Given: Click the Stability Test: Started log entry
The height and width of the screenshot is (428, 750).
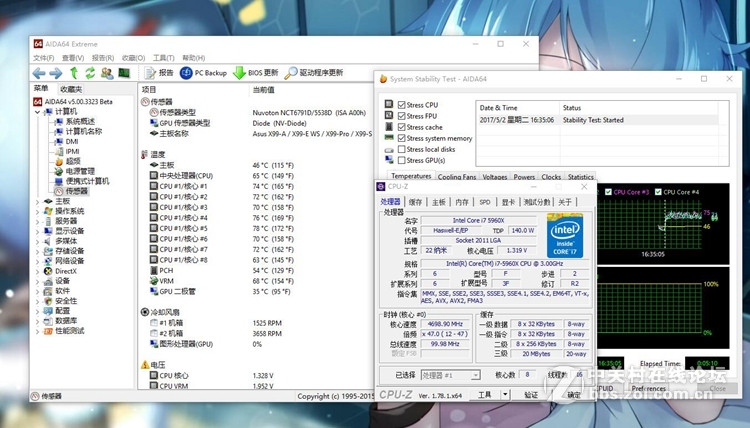Looking at the screenshot, I should [x=593, y=120].
